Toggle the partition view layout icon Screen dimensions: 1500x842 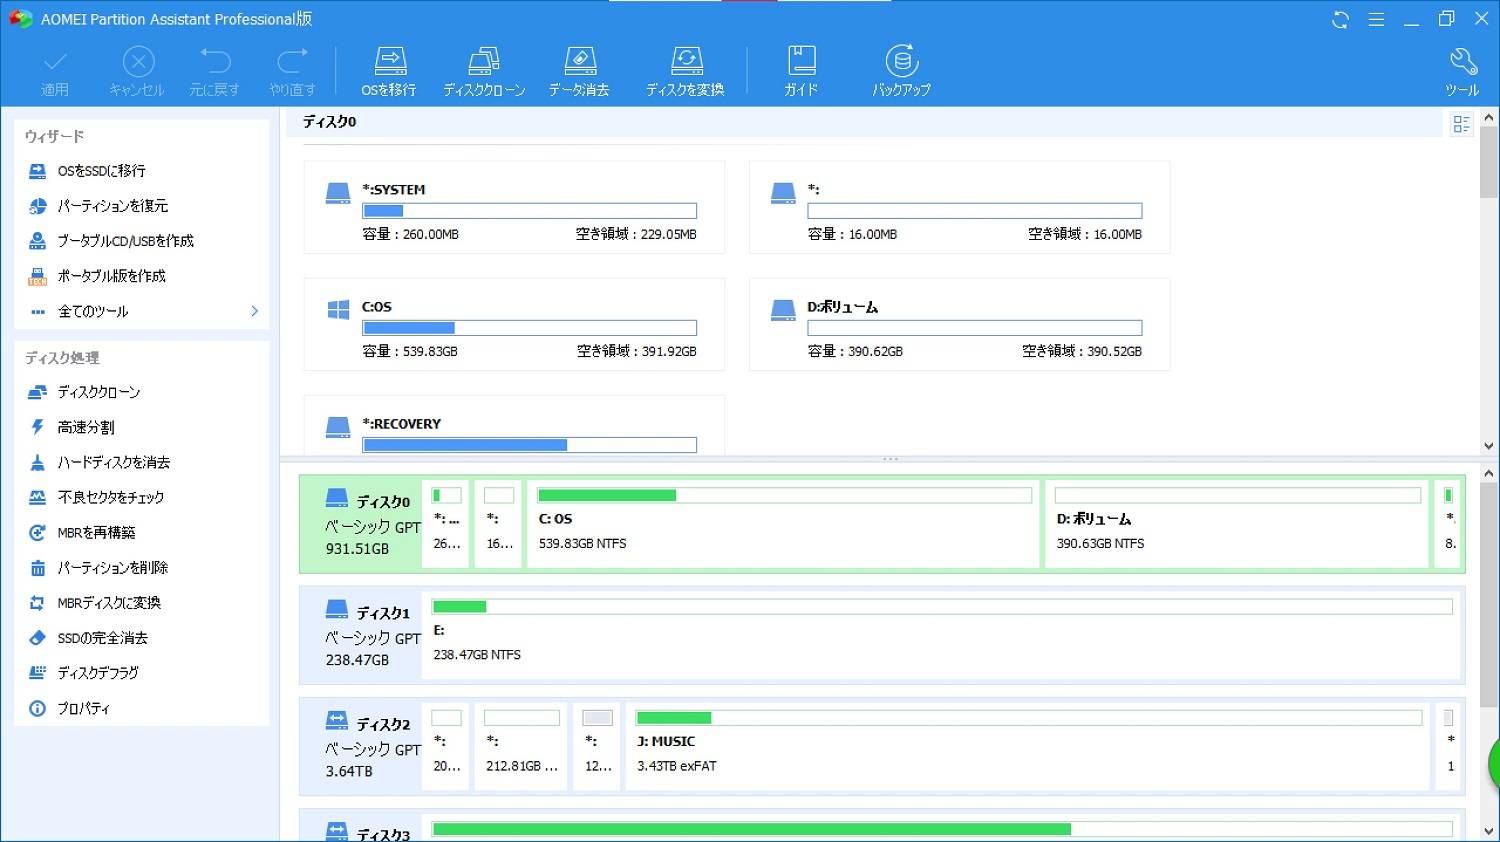(x=1461, y=124)
